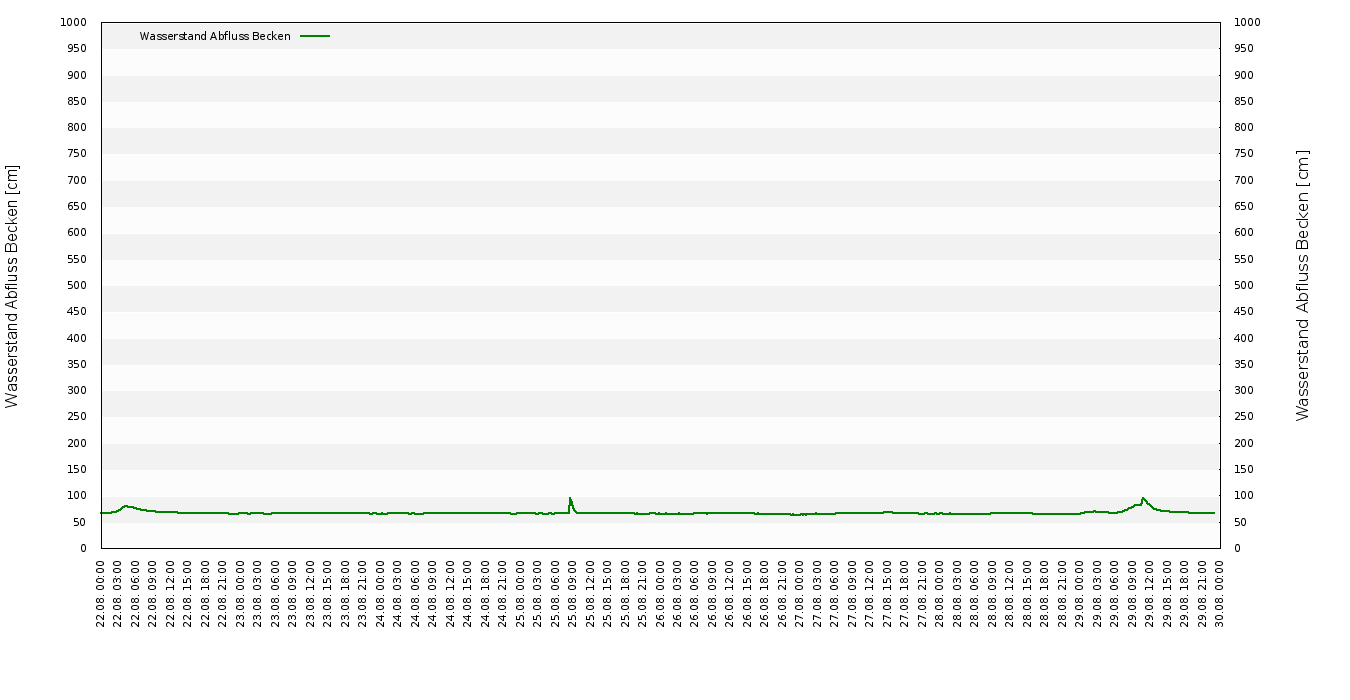Click the 28.08. 00:00 time label
Image resolution: width=1350 pixels, height=700 pixels.
coord(940,593)
